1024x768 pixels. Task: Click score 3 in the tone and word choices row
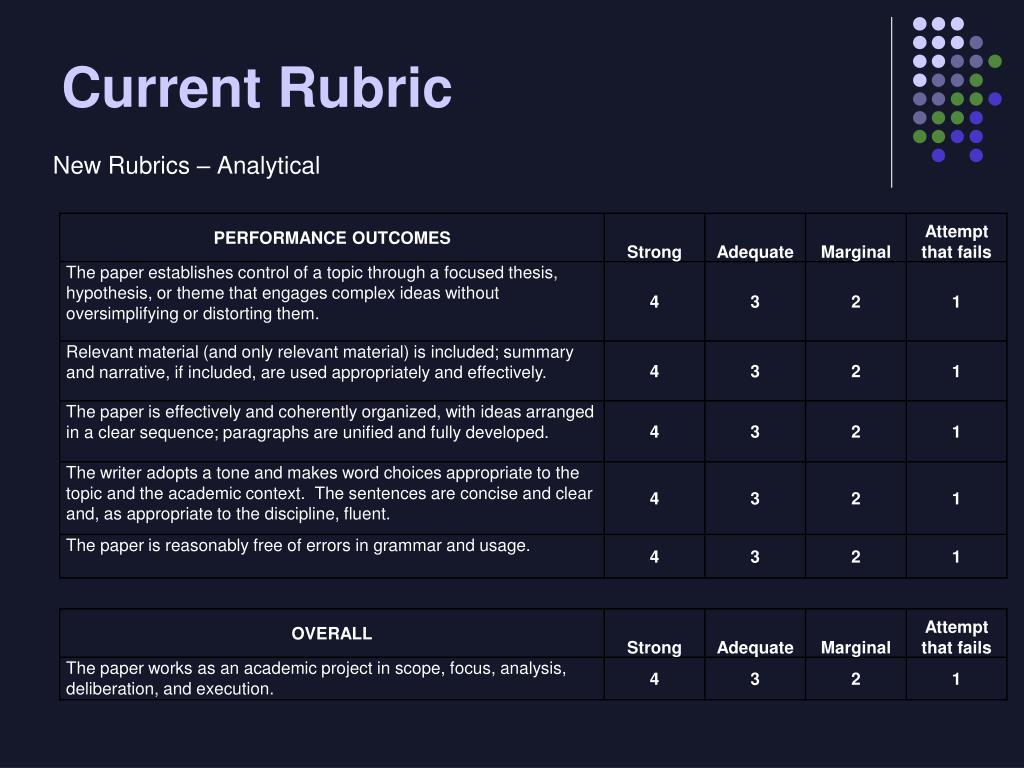pyautogui.click(x=755, y=499)
